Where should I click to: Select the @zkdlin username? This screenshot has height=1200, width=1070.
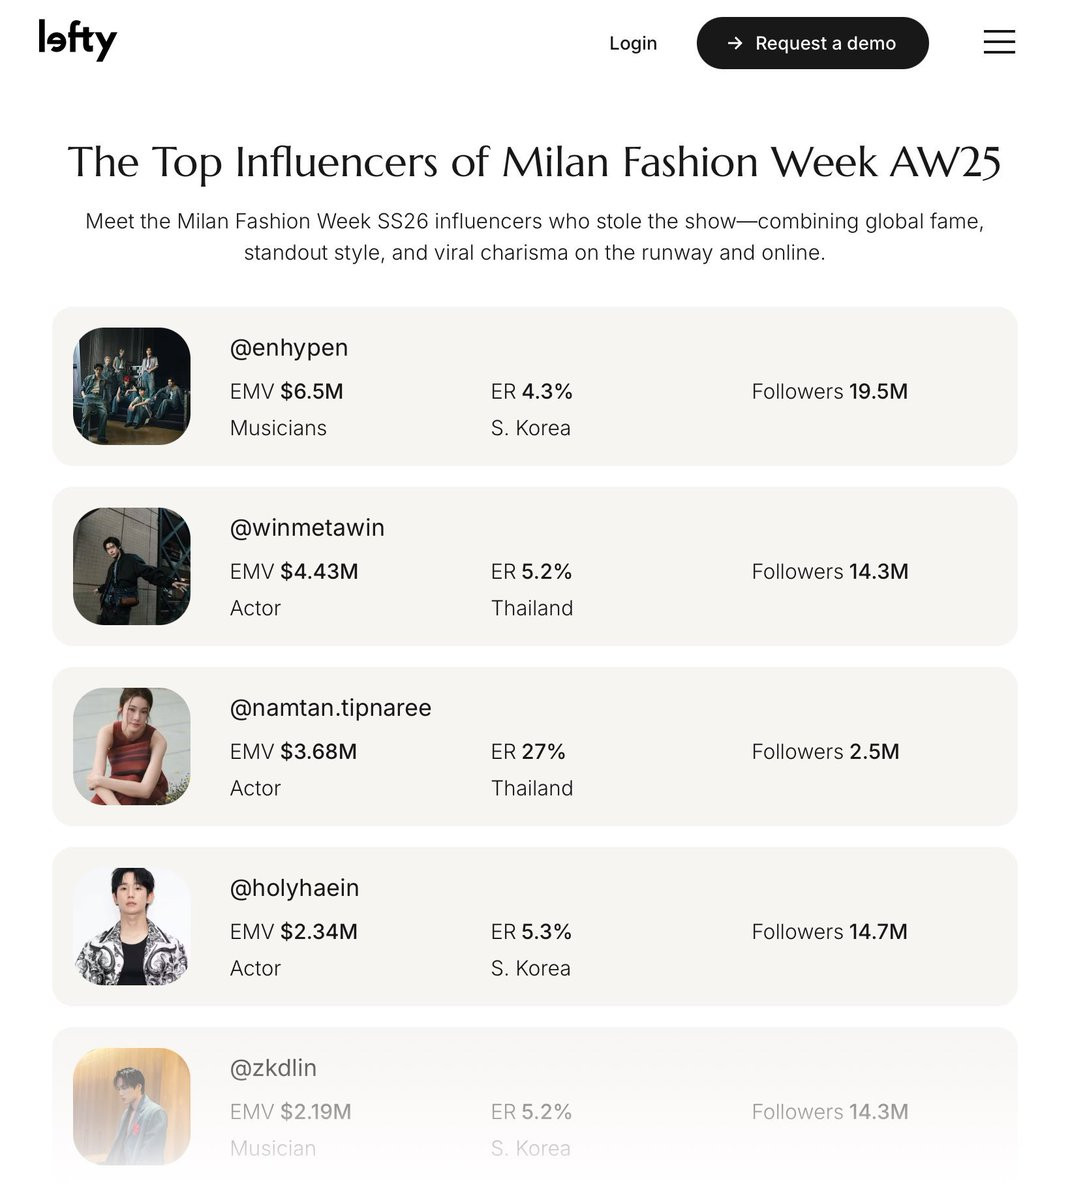(x=273, y=1068)
